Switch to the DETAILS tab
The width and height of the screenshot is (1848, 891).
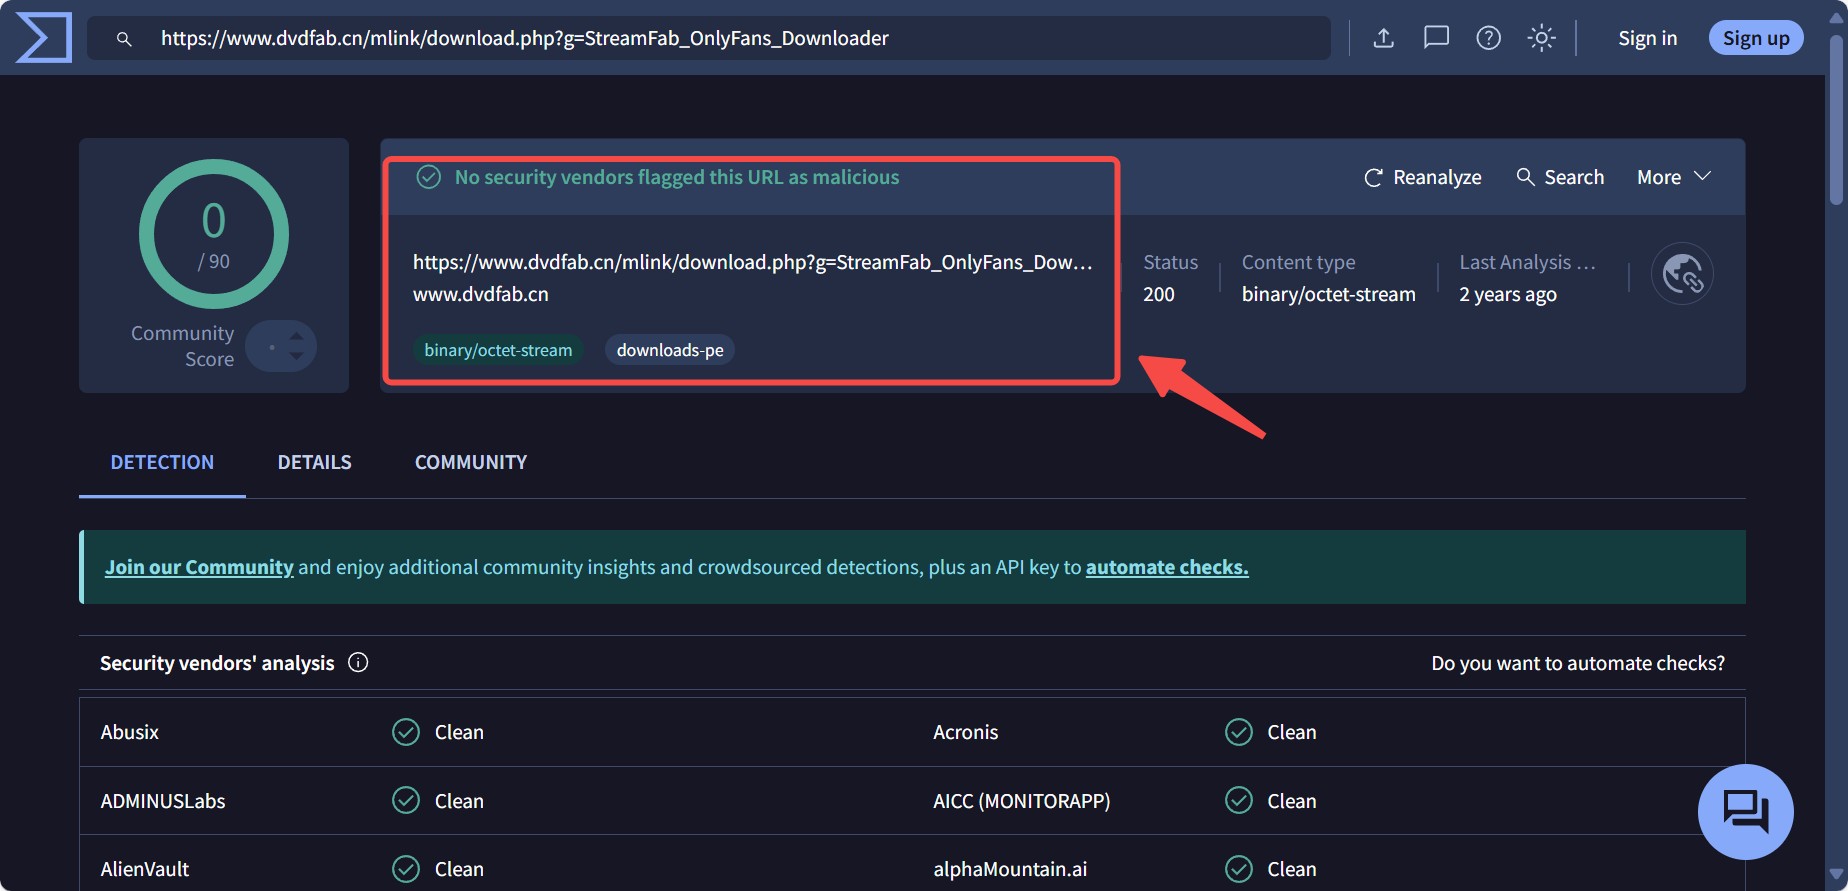point(314,462)
